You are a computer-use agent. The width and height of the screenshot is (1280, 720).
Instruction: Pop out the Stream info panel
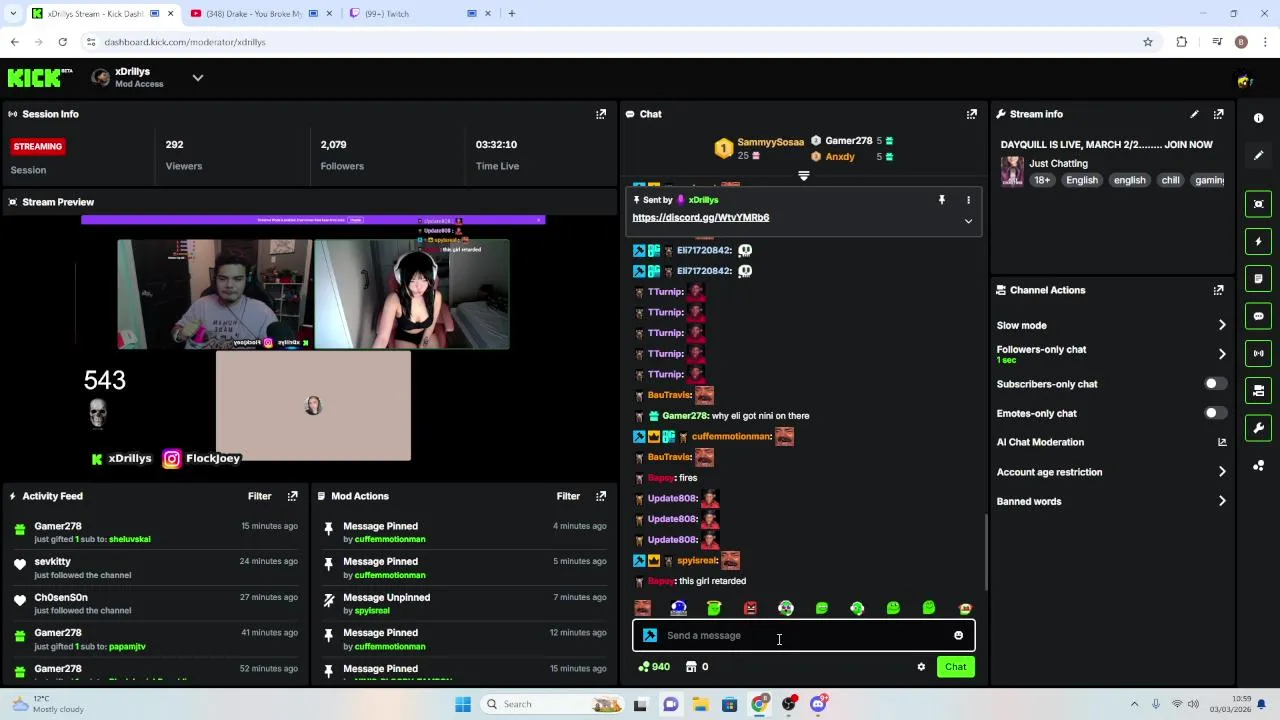coord(1218,114)
